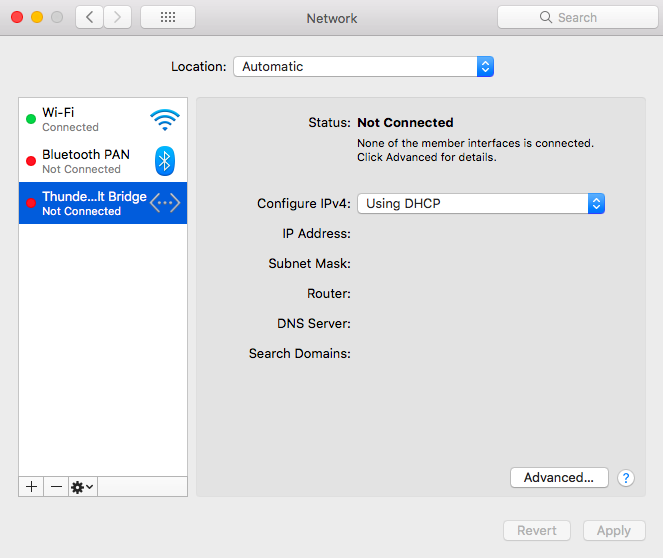The height and width of the screenshot is (558, 663).
Task: Click the 'Search Domains:' label
Action: pyautogui.click(x=300, y=354)
